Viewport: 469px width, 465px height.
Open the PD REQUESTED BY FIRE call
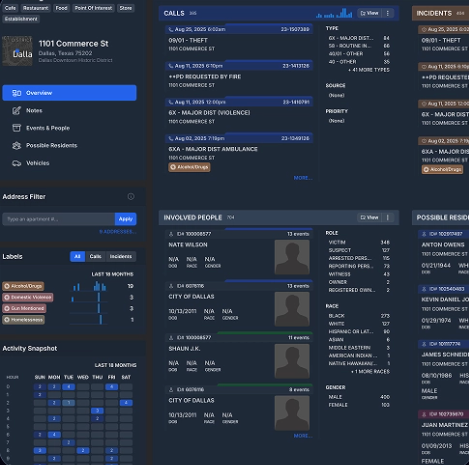pyautogui.click(x=239, y=76)
